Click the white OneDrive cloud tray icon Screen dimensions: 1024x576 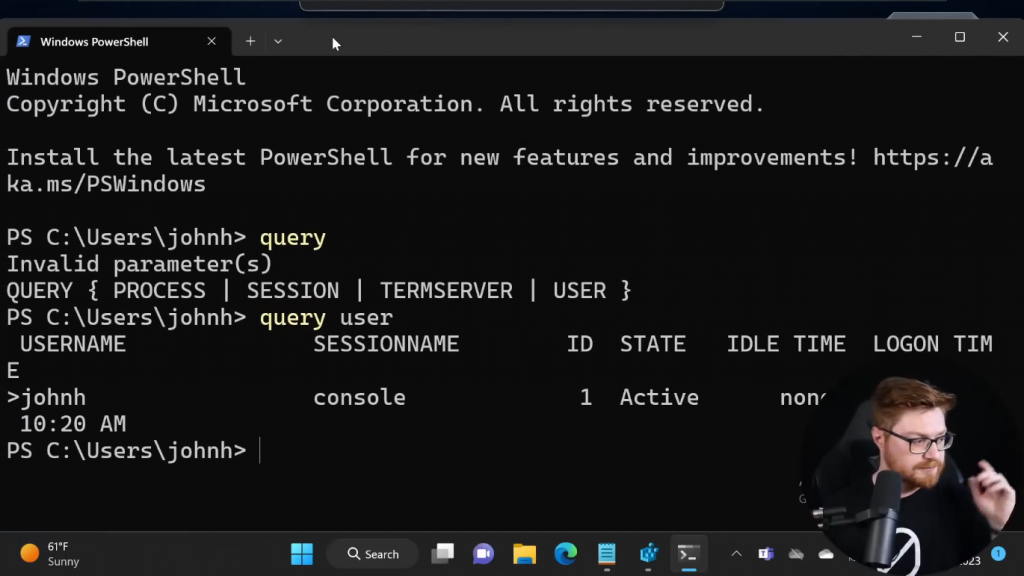826,554
